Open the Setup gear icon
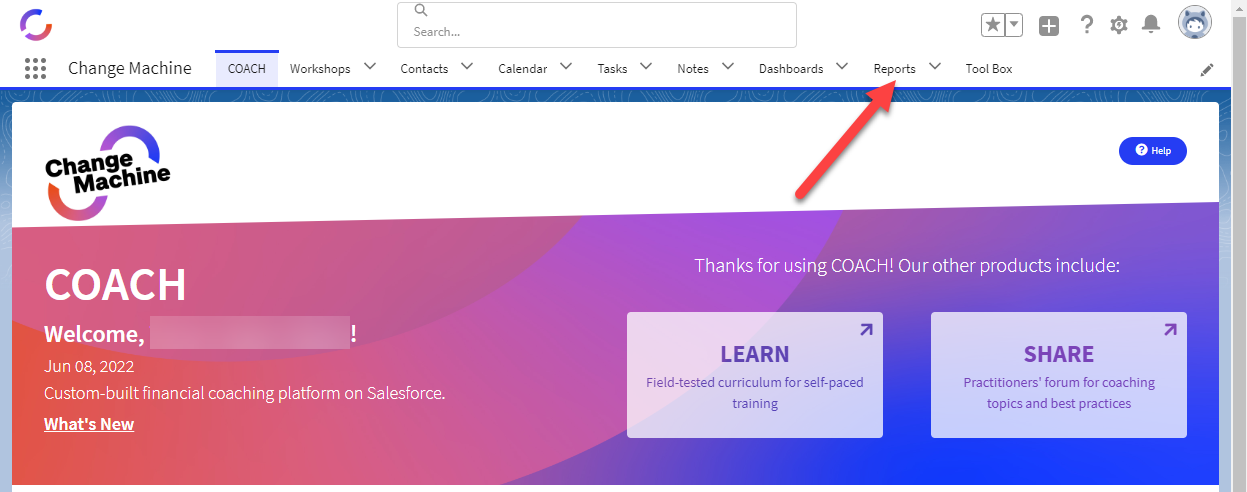This screenshot has width=1247, height=492. (x=1119, y=25)
